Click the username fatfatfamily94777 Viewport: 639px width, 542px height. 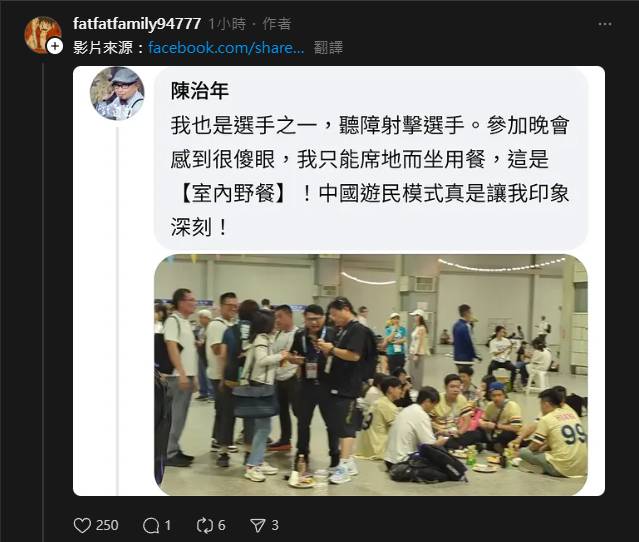pos(137,24)
